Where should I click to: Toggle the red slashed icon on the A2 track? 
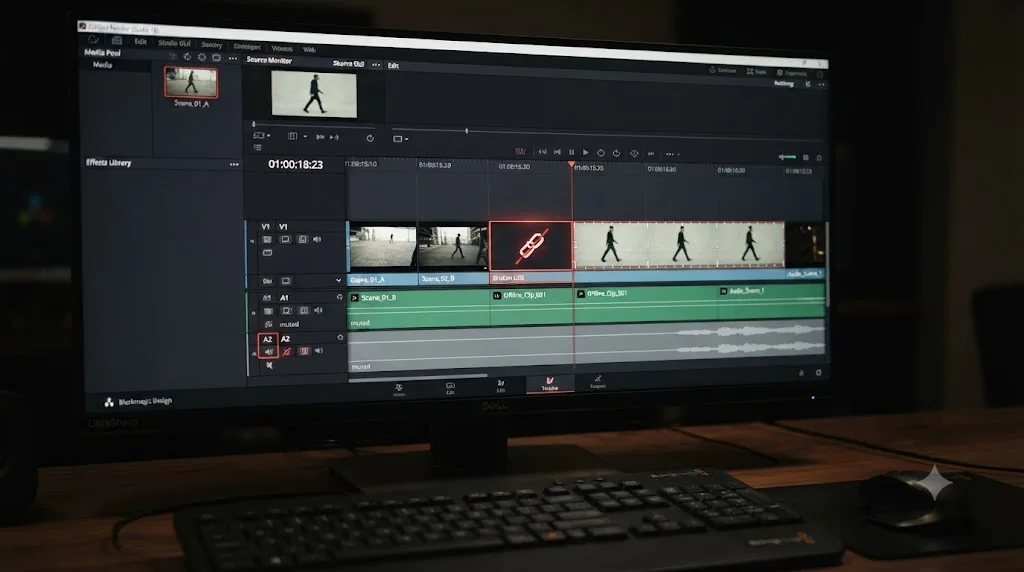coord(286,352)
